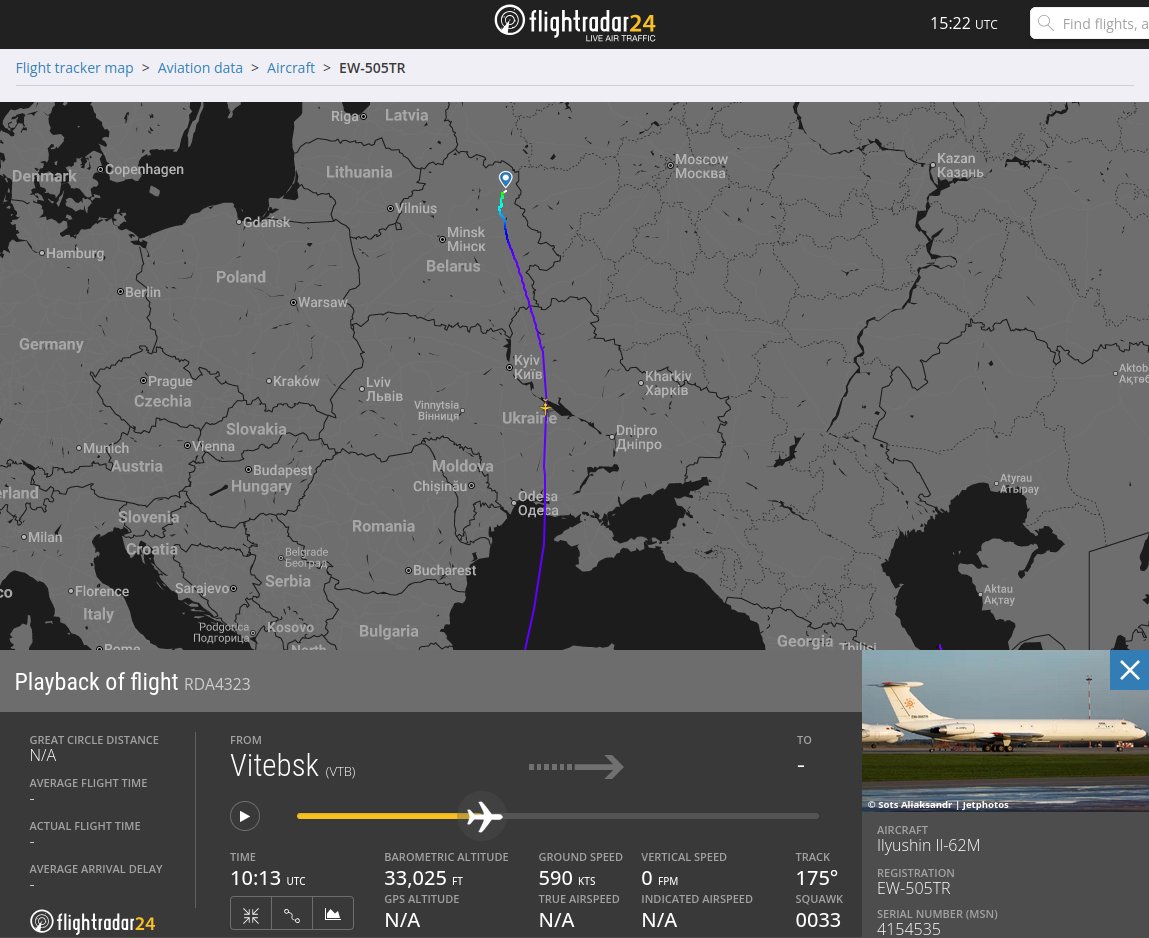Click the Lviv city label on map

coord(384,388)
